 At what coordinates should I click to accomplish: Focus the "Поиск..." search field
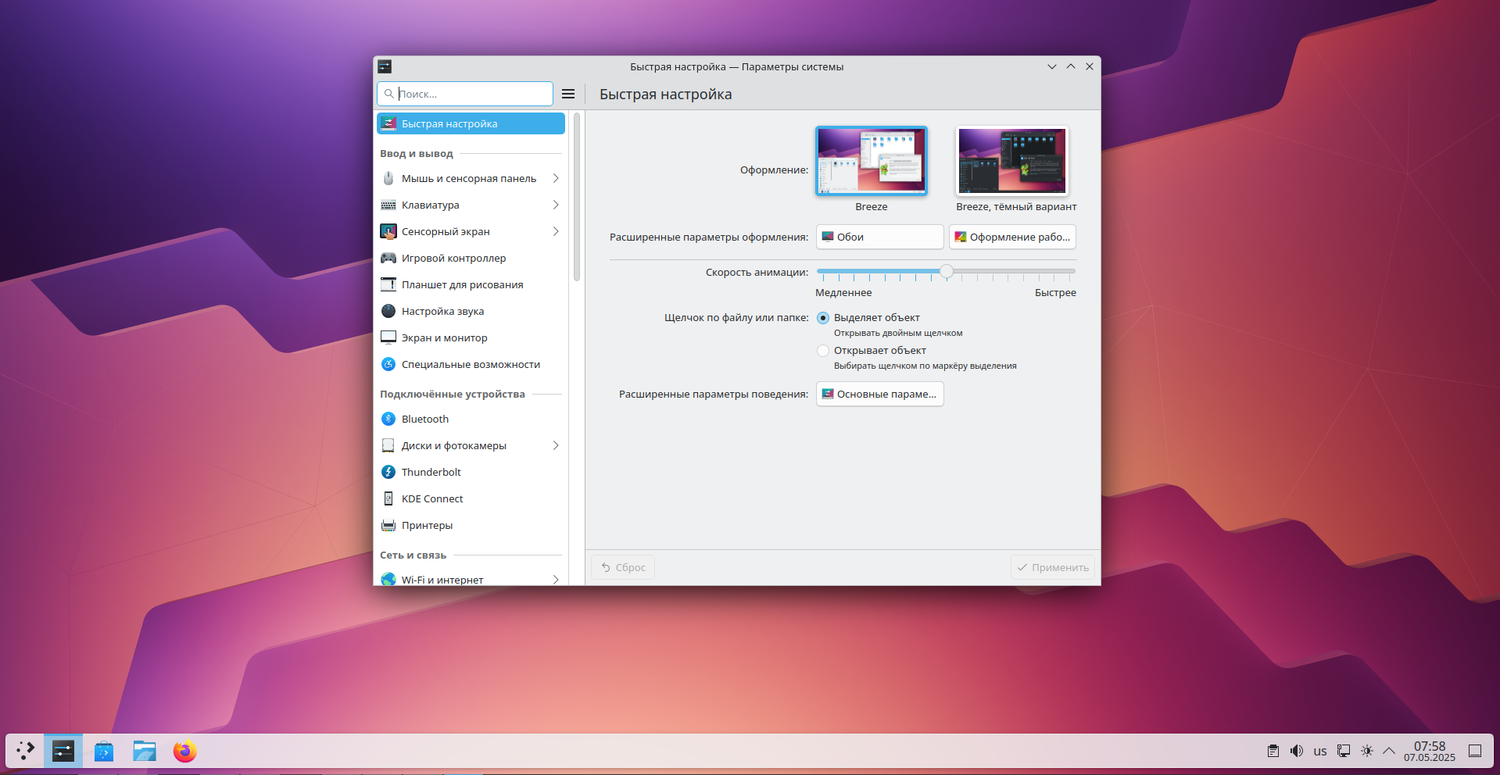pyautogui.click(x=465, y=94)
